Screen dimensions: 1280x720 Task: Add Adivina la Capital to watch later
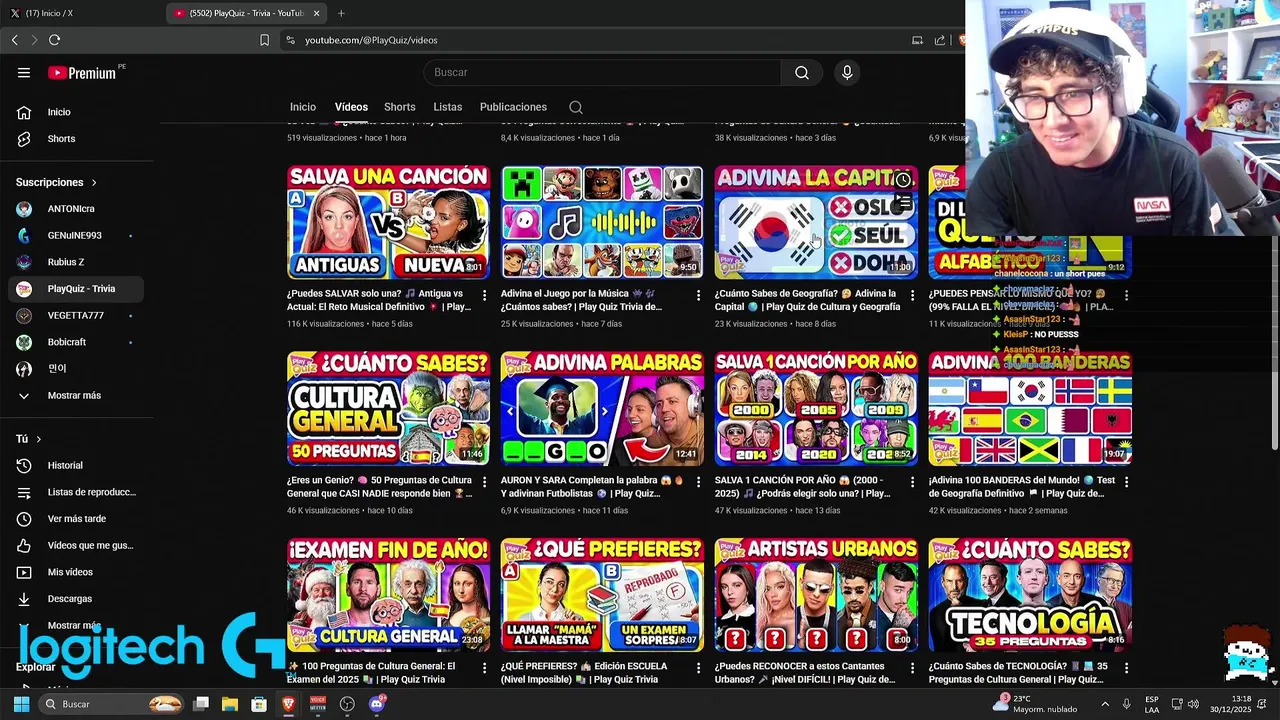tap(902, 180)
